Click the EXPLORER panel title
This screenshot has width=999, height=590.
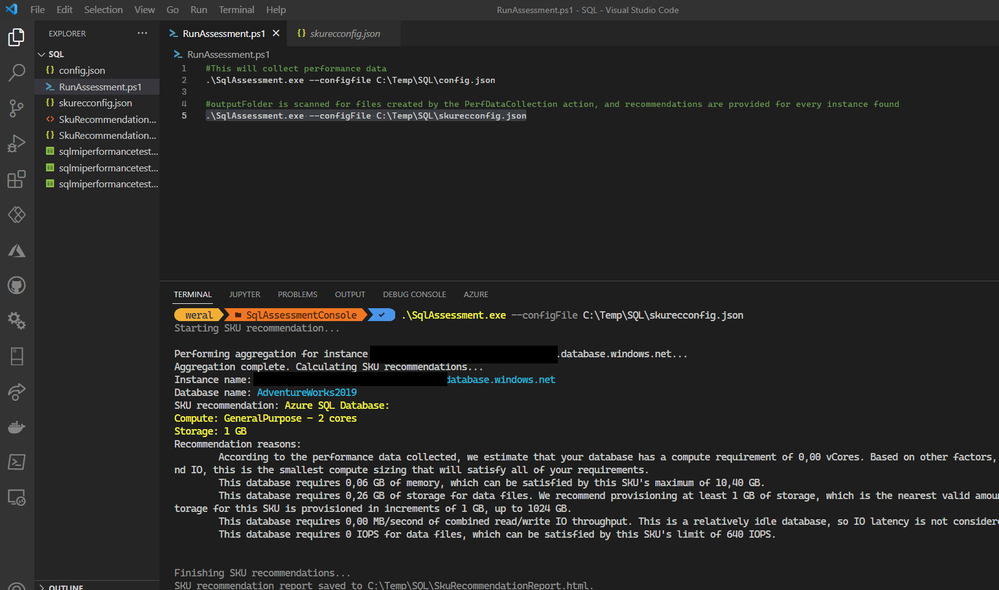tap(67, 33)
